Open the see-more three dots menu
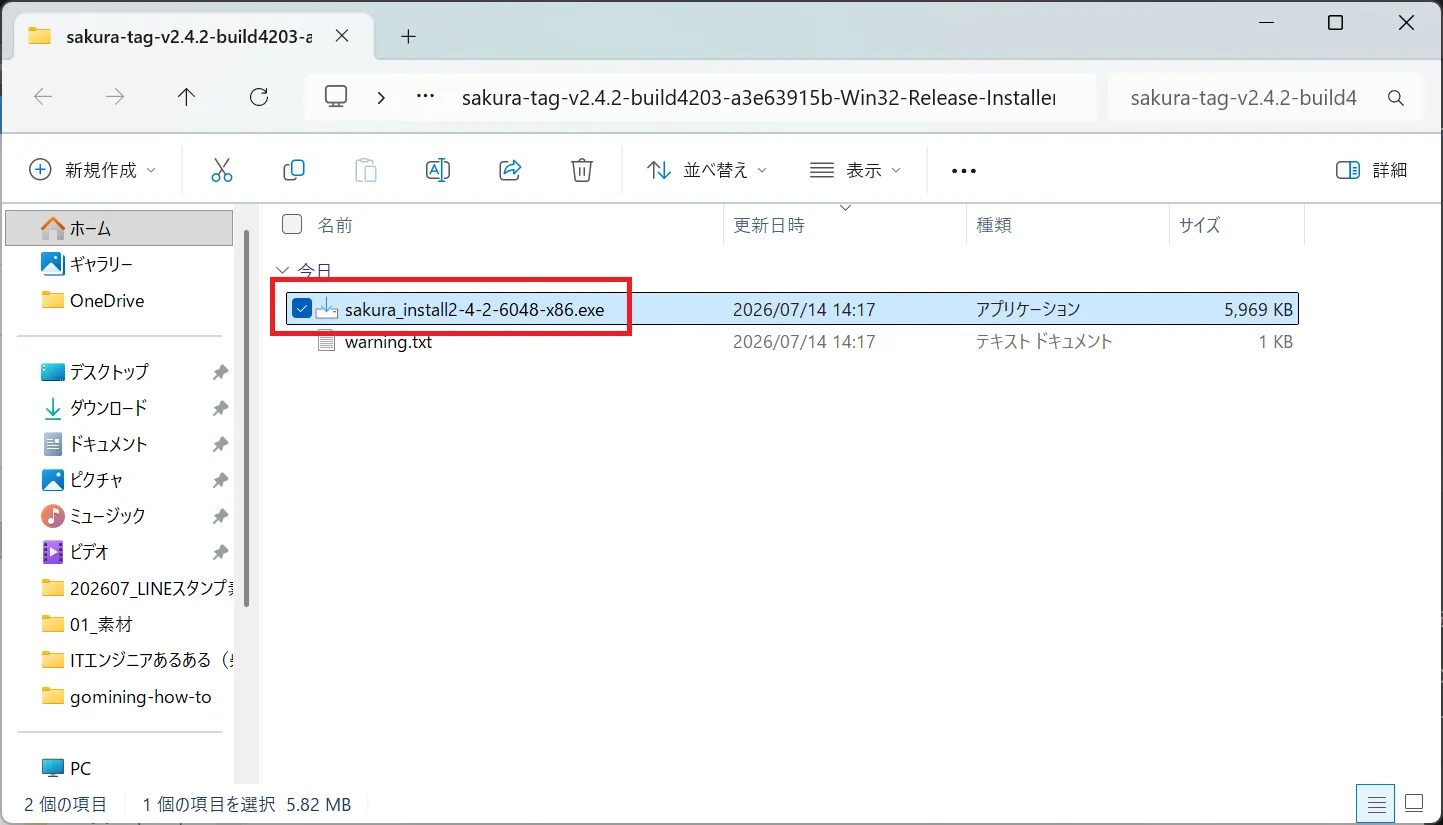 point(963,171)
